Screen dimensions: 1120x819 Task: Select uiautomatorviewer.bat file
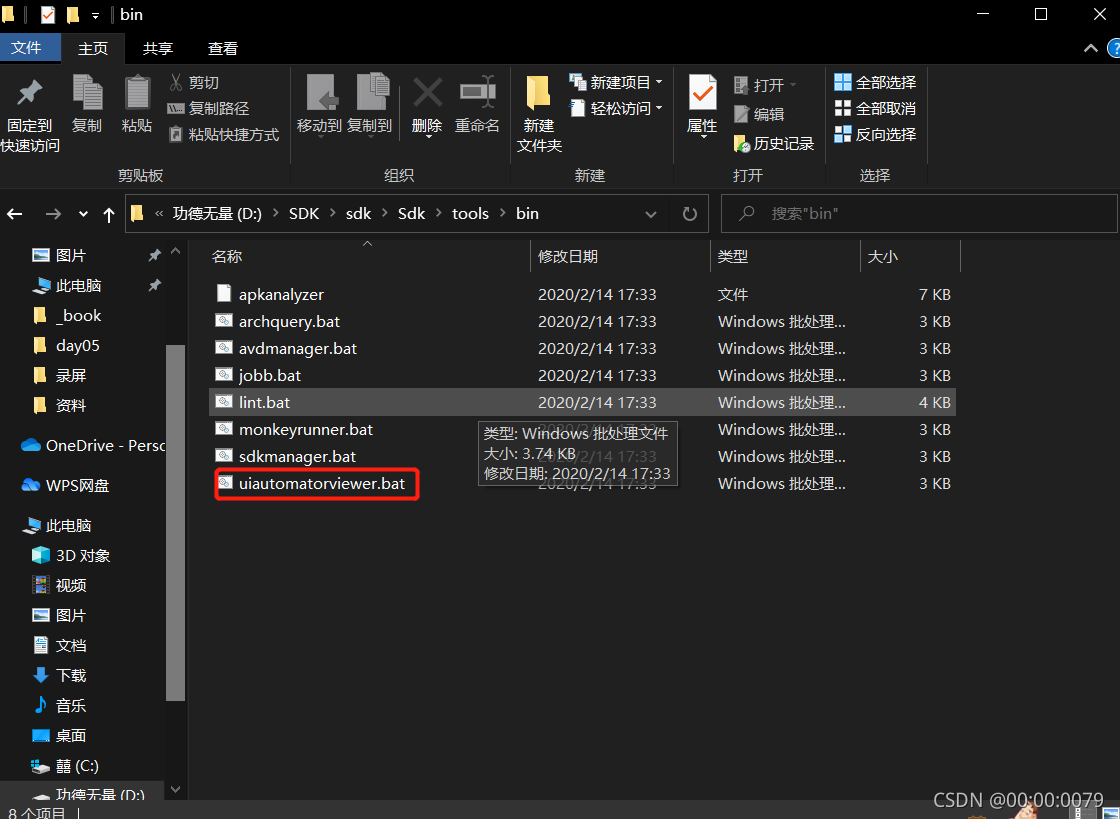[x=321, y=483]
